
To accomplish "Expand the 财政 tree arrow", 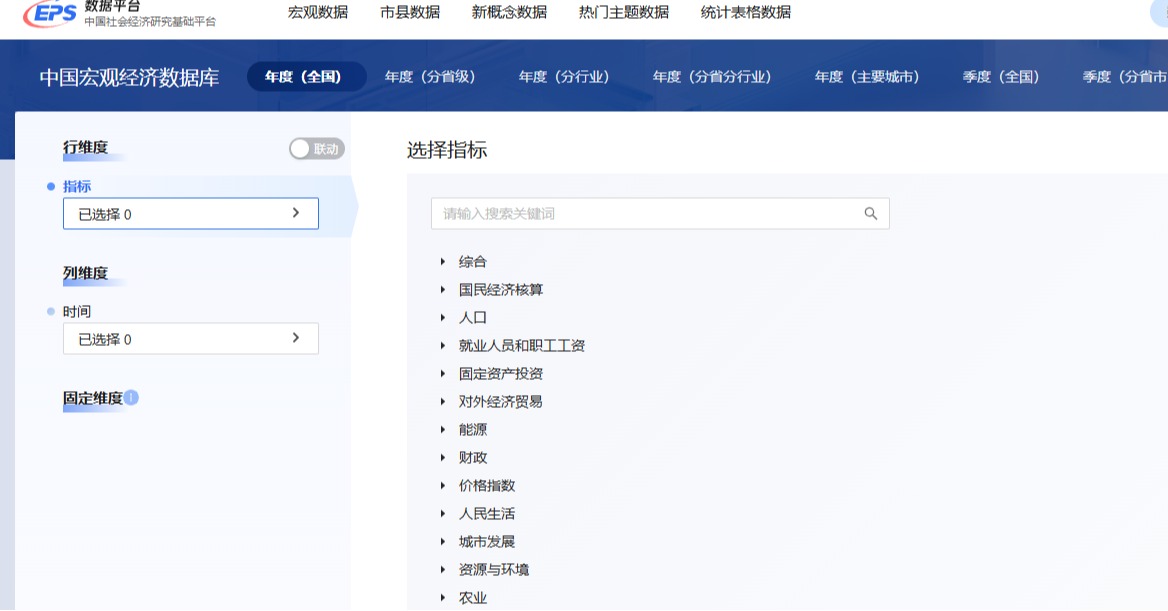I will pos(442,458).
